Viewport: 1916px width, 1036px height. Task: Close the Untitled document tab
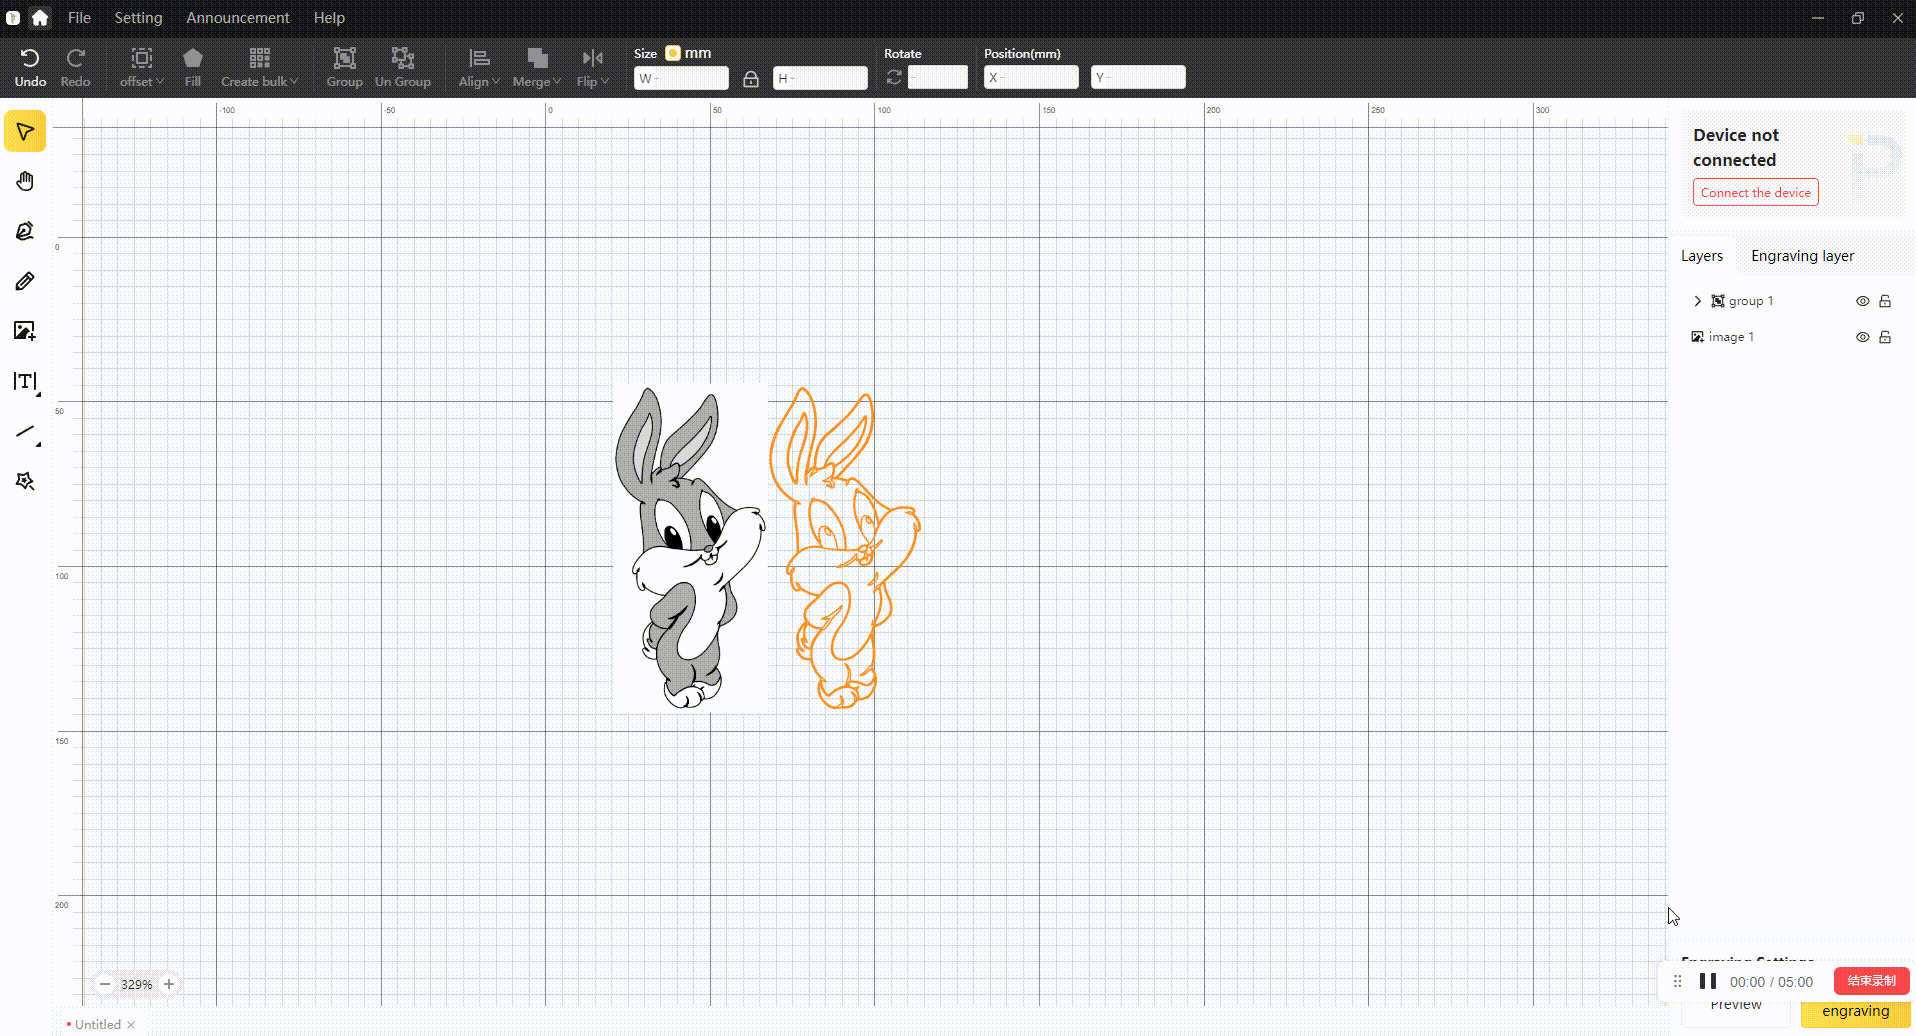click(131, 1024)
